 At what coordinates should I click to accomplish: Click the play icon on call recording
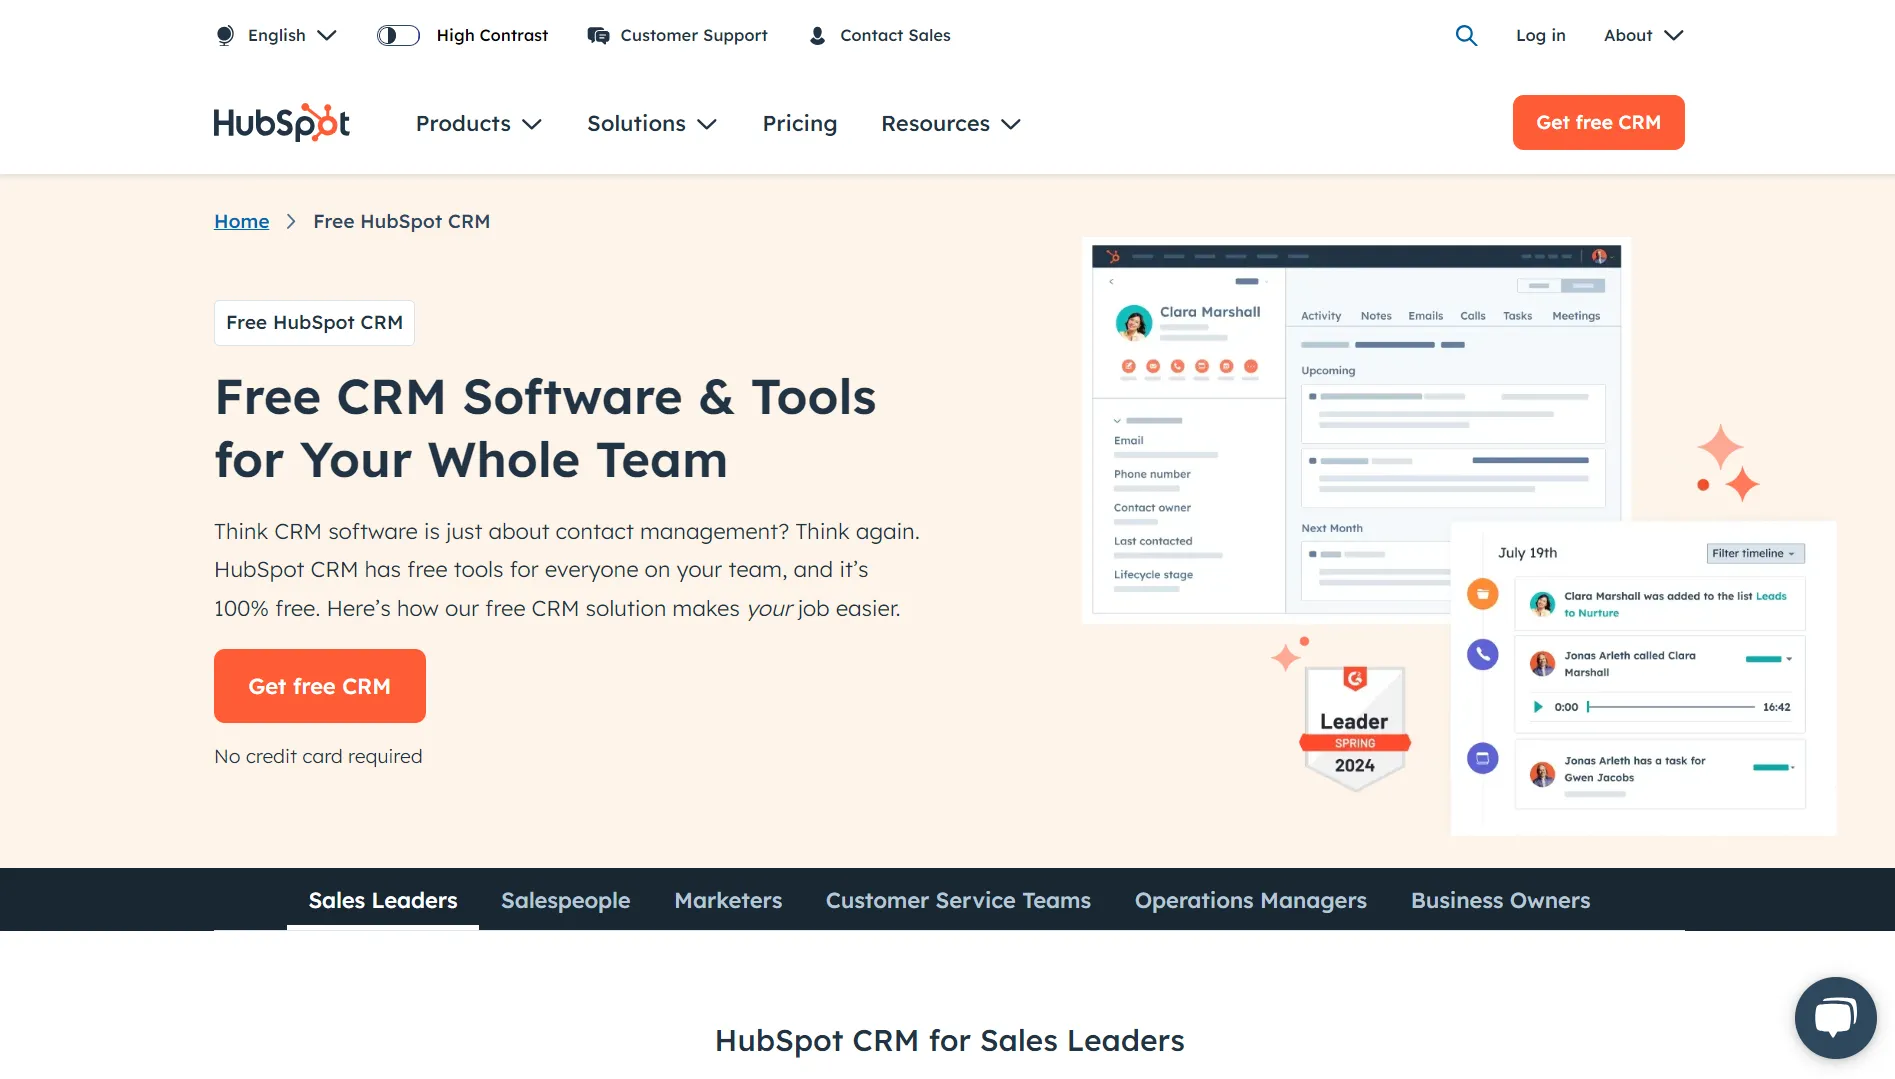(1538, 707)
